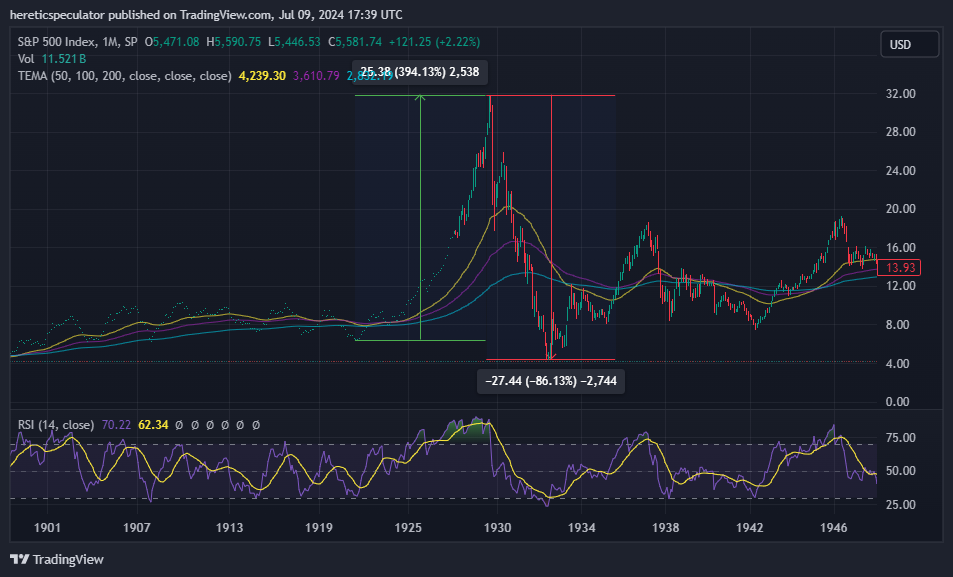Click the green vertical measurement arrow line
This screenshot has height=577, width=953.
(x=420, y=217)
